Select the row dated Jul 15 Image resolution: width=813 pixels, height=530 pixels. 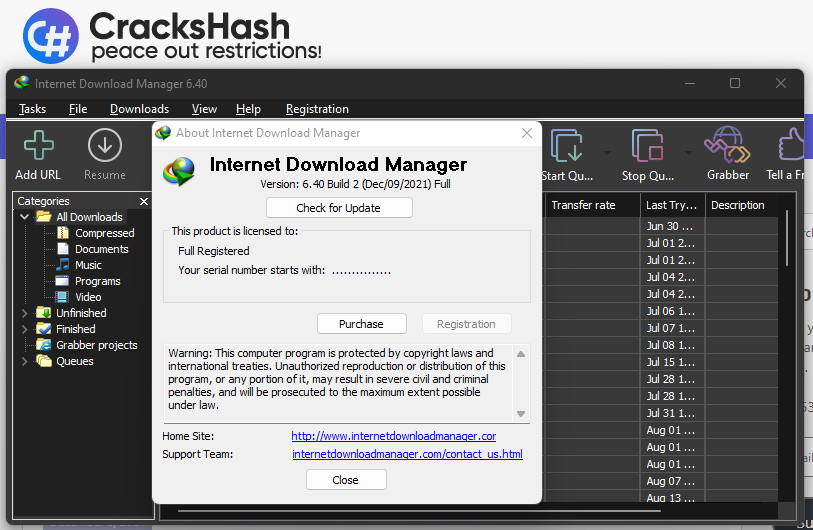[661, 362]
